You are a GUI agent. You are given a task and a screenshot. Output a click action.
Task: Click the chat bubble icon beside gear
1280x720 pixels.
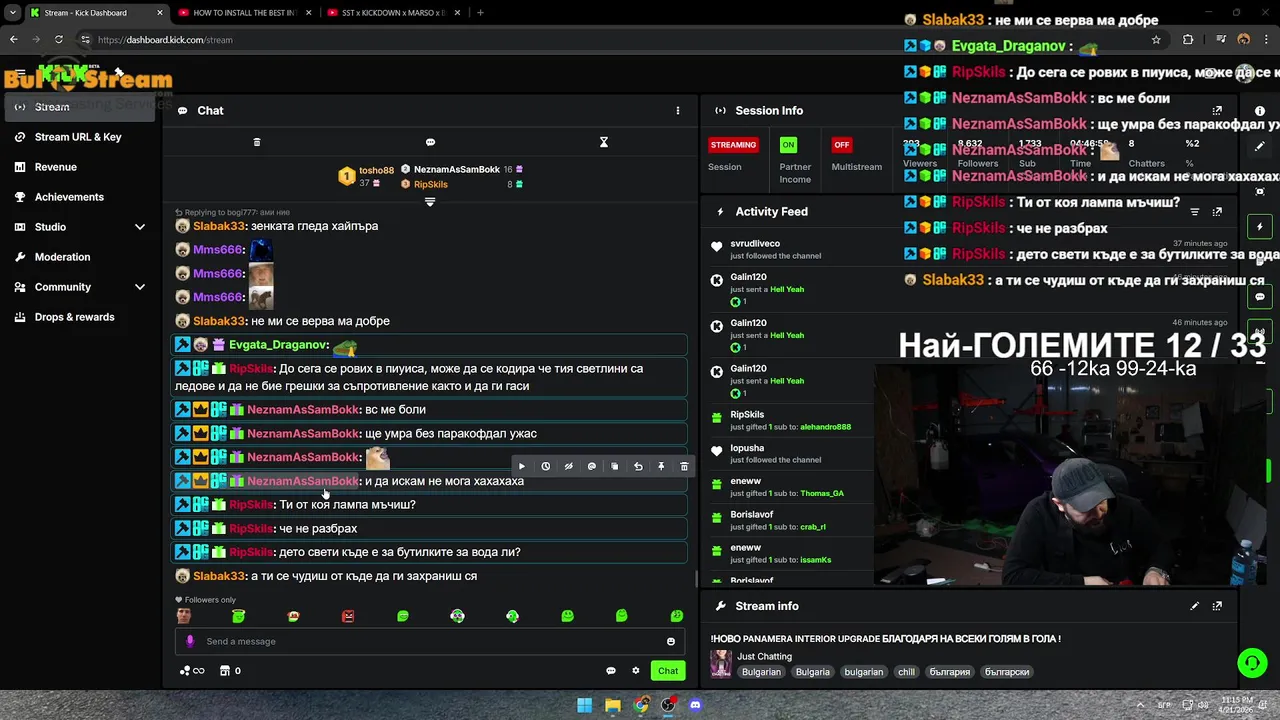pyautogui.click(x=611, y=671)
